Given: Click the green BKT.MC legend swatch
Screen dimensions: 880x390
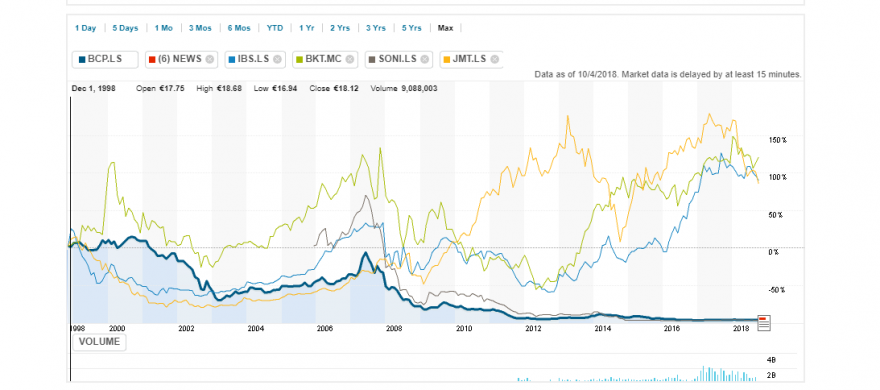Looking at the screenshot, I should pyautogui.click(x=300, y=59).
